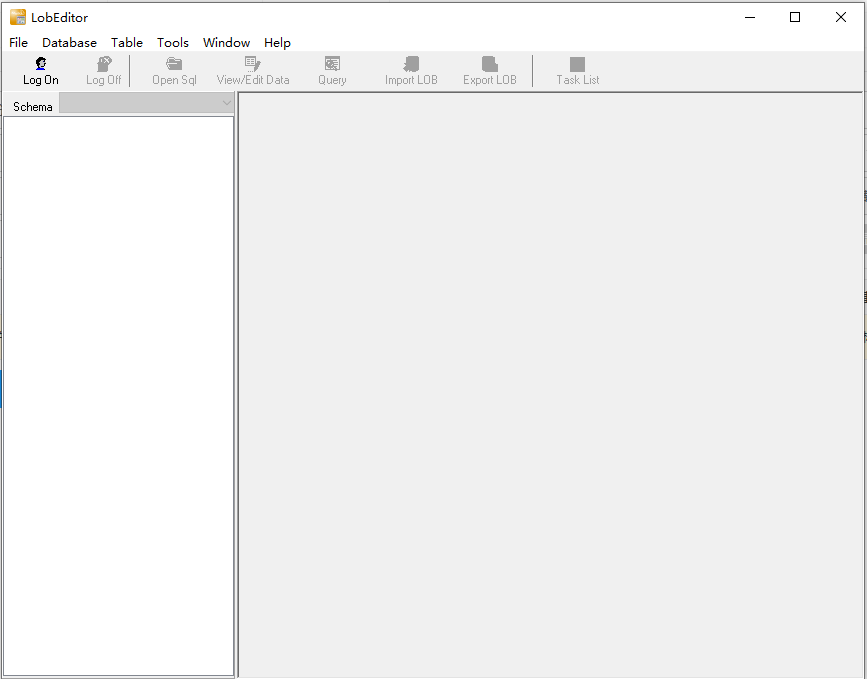
Task: Click the Import LOB icon
Action: pos(411,64)
